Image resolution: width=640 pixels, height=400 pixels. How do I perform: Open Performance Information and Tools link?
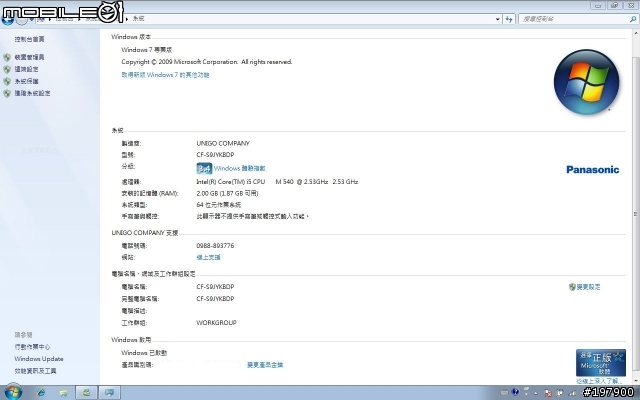36,371
